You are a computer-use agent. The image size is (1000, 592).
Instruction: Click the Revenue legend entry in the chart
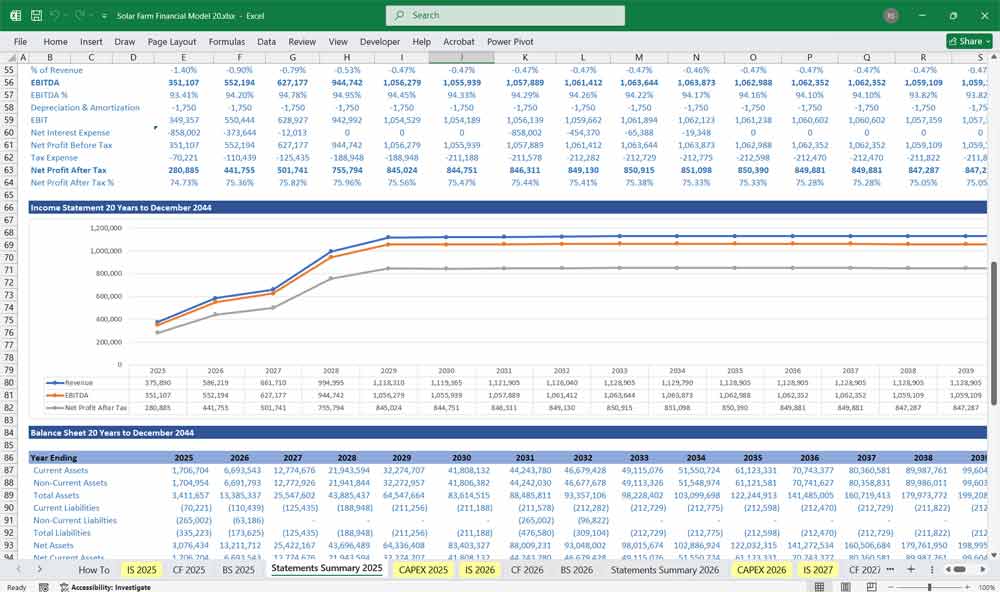pos(68,381)
